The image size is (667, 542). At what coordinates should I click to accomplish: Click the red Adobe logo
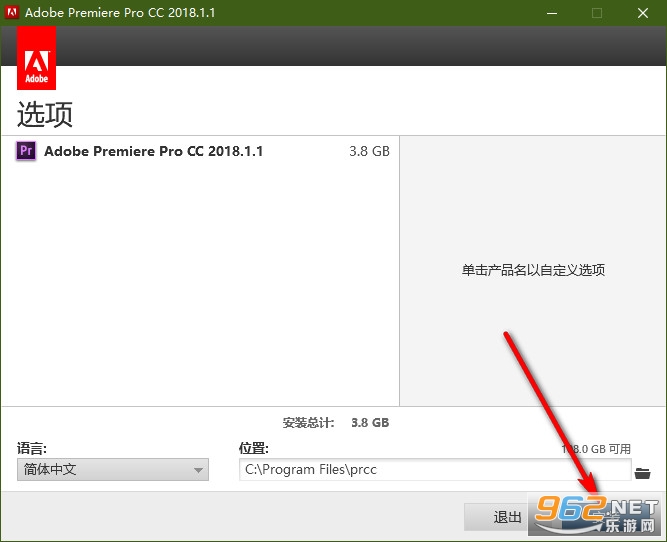[37, 58]
